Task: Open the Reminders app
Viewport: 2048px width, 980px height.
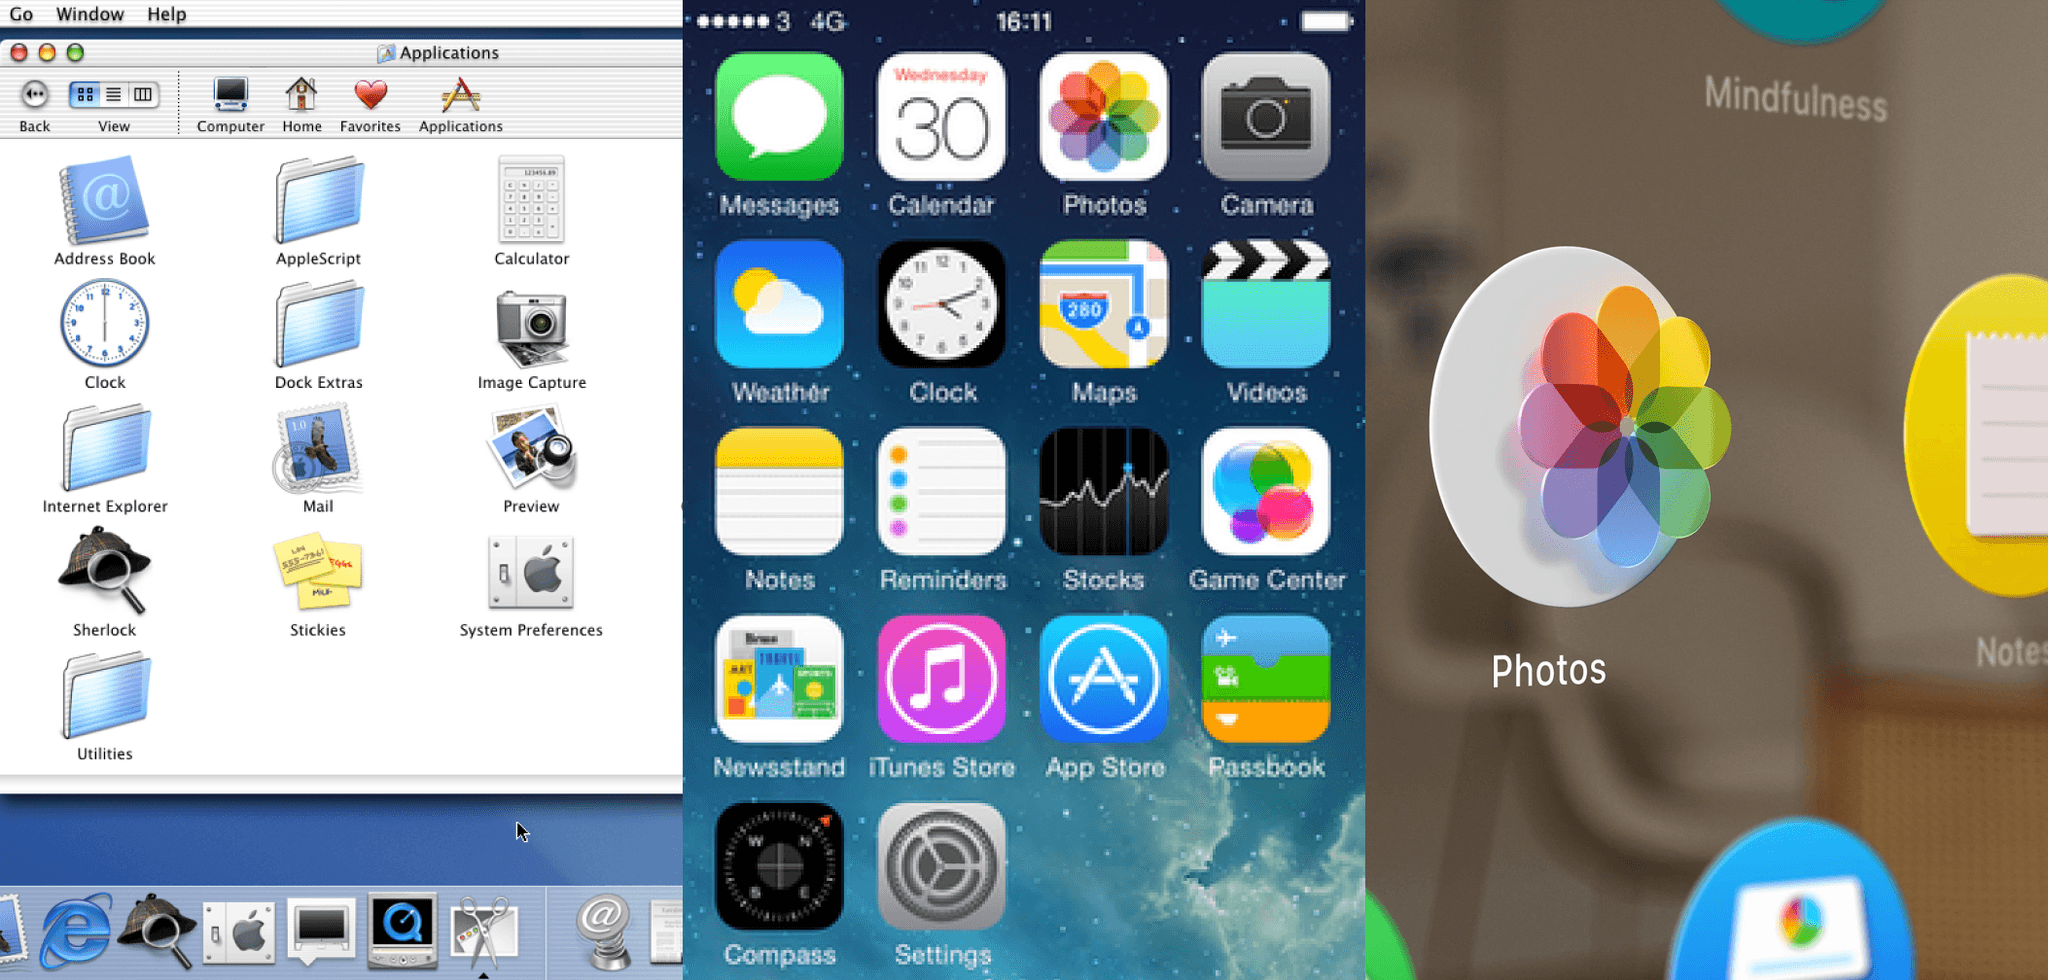Action: click(x=942, y=491)
